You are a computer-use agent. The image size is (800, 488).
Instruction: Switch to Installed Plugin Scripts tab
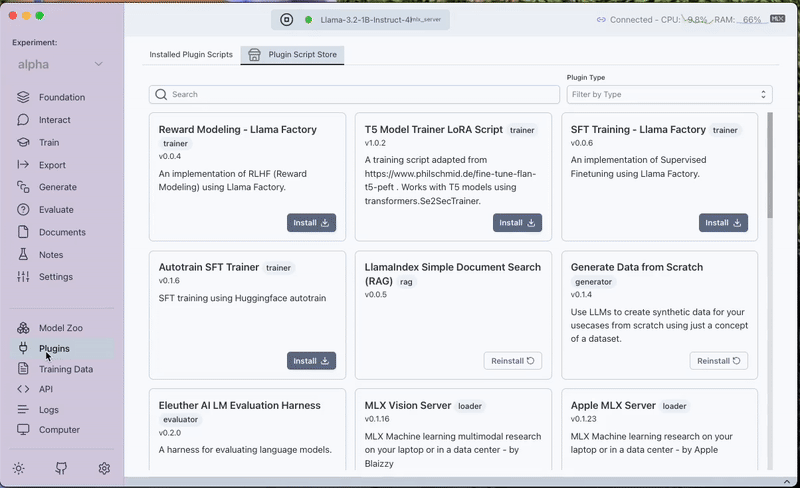click(x=191, y=55)
